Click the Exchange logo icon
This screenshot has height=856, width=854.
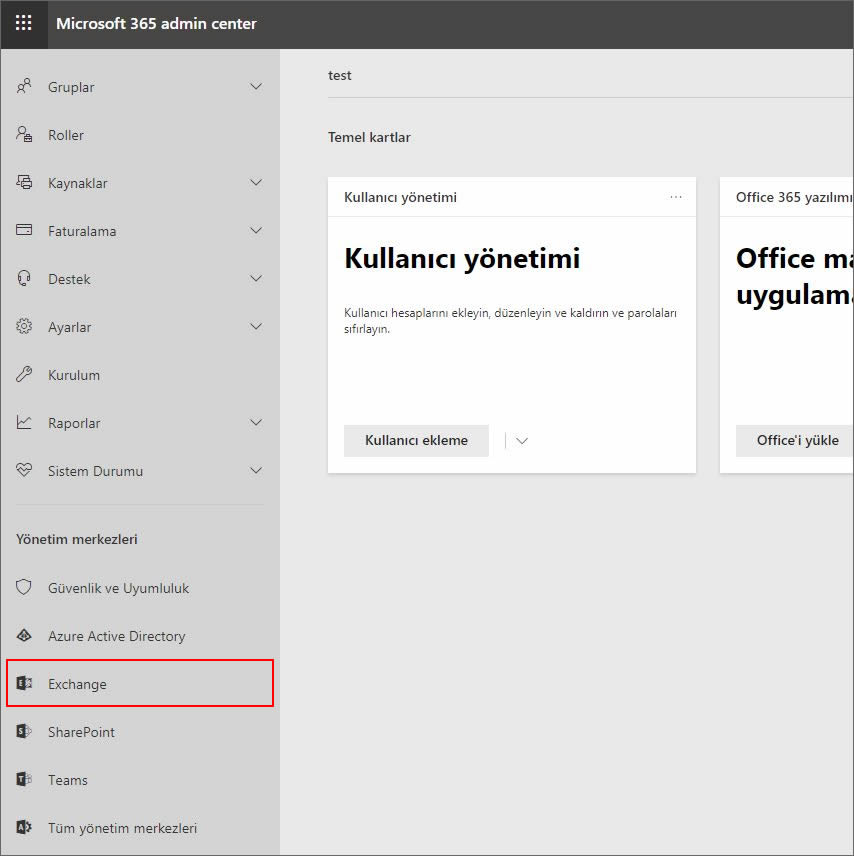tap(24, 683)
